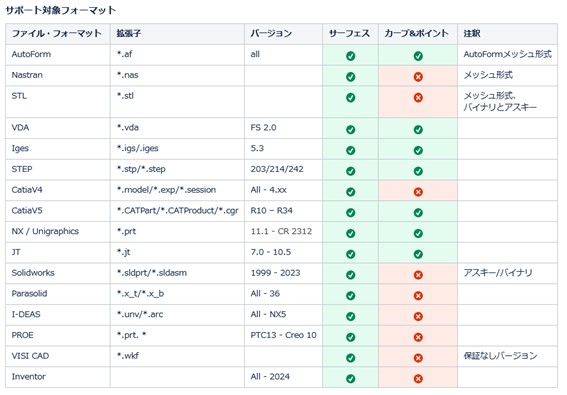Click the VISI CAD curve & point cross icon
The height and width of the screenshot is (395, 567).
tap(418, 358)
